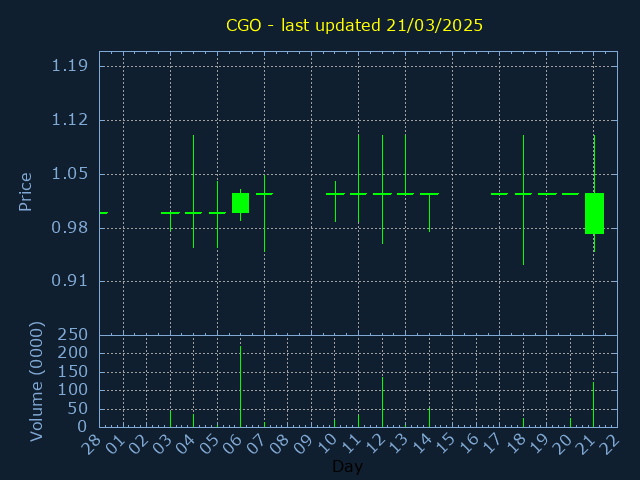Click the 100 volume axis label

click(73, 390)
